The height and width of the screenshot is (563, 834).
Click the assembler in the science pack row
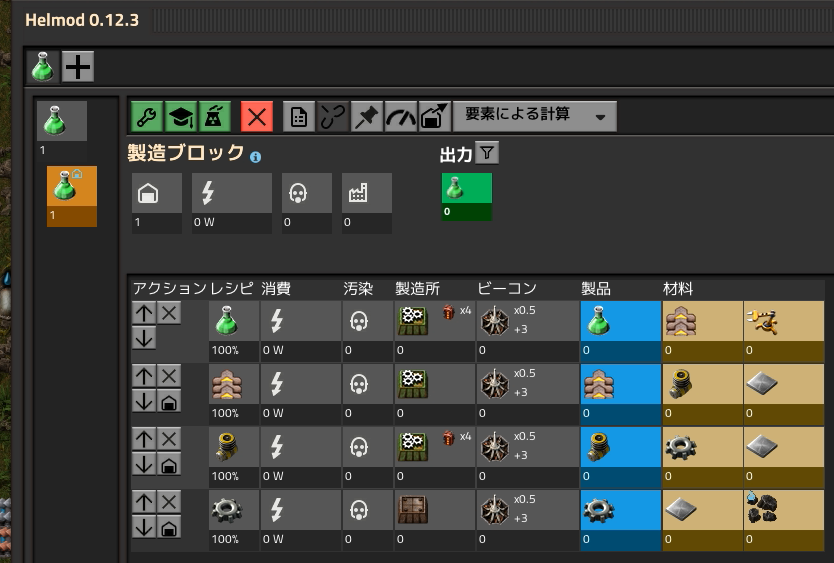point(413,321)
